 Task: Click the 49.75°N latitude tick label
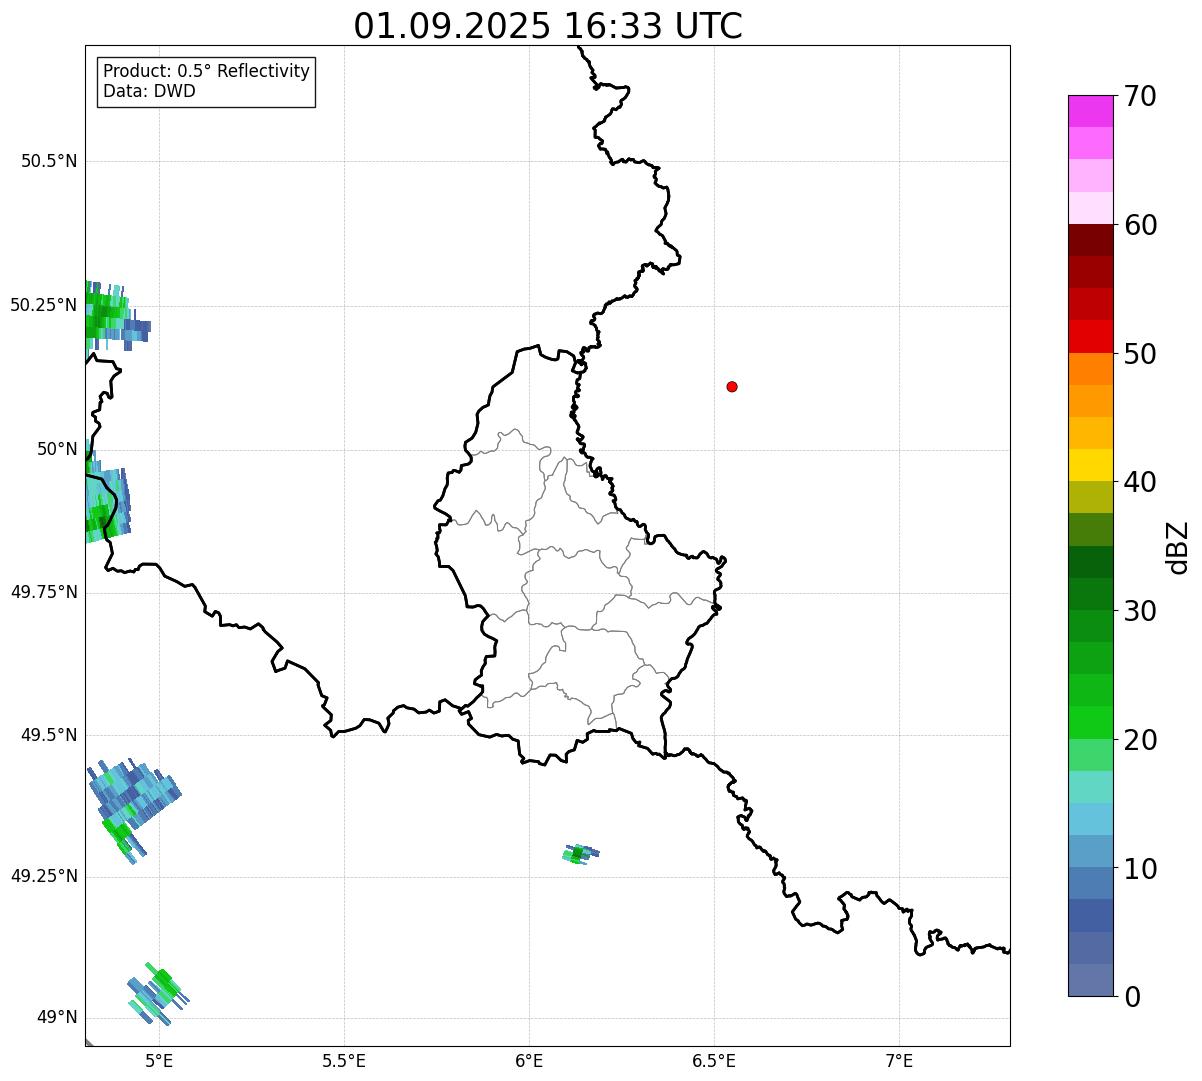click(44, 592)
